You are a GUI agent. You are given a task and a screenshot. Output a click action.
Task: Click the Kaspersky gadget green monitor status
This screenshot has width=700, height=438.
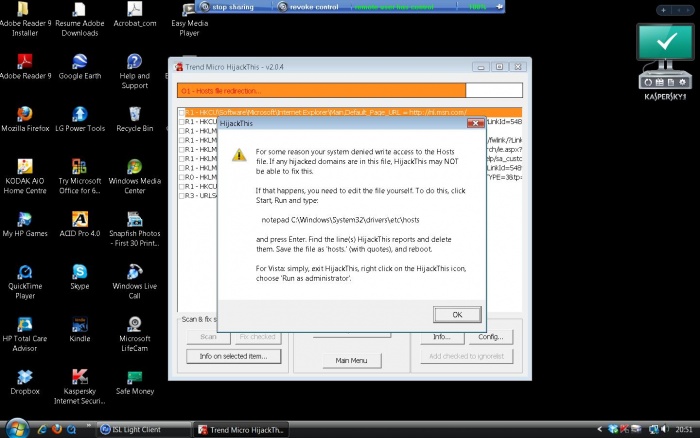[x=665, y=42]
